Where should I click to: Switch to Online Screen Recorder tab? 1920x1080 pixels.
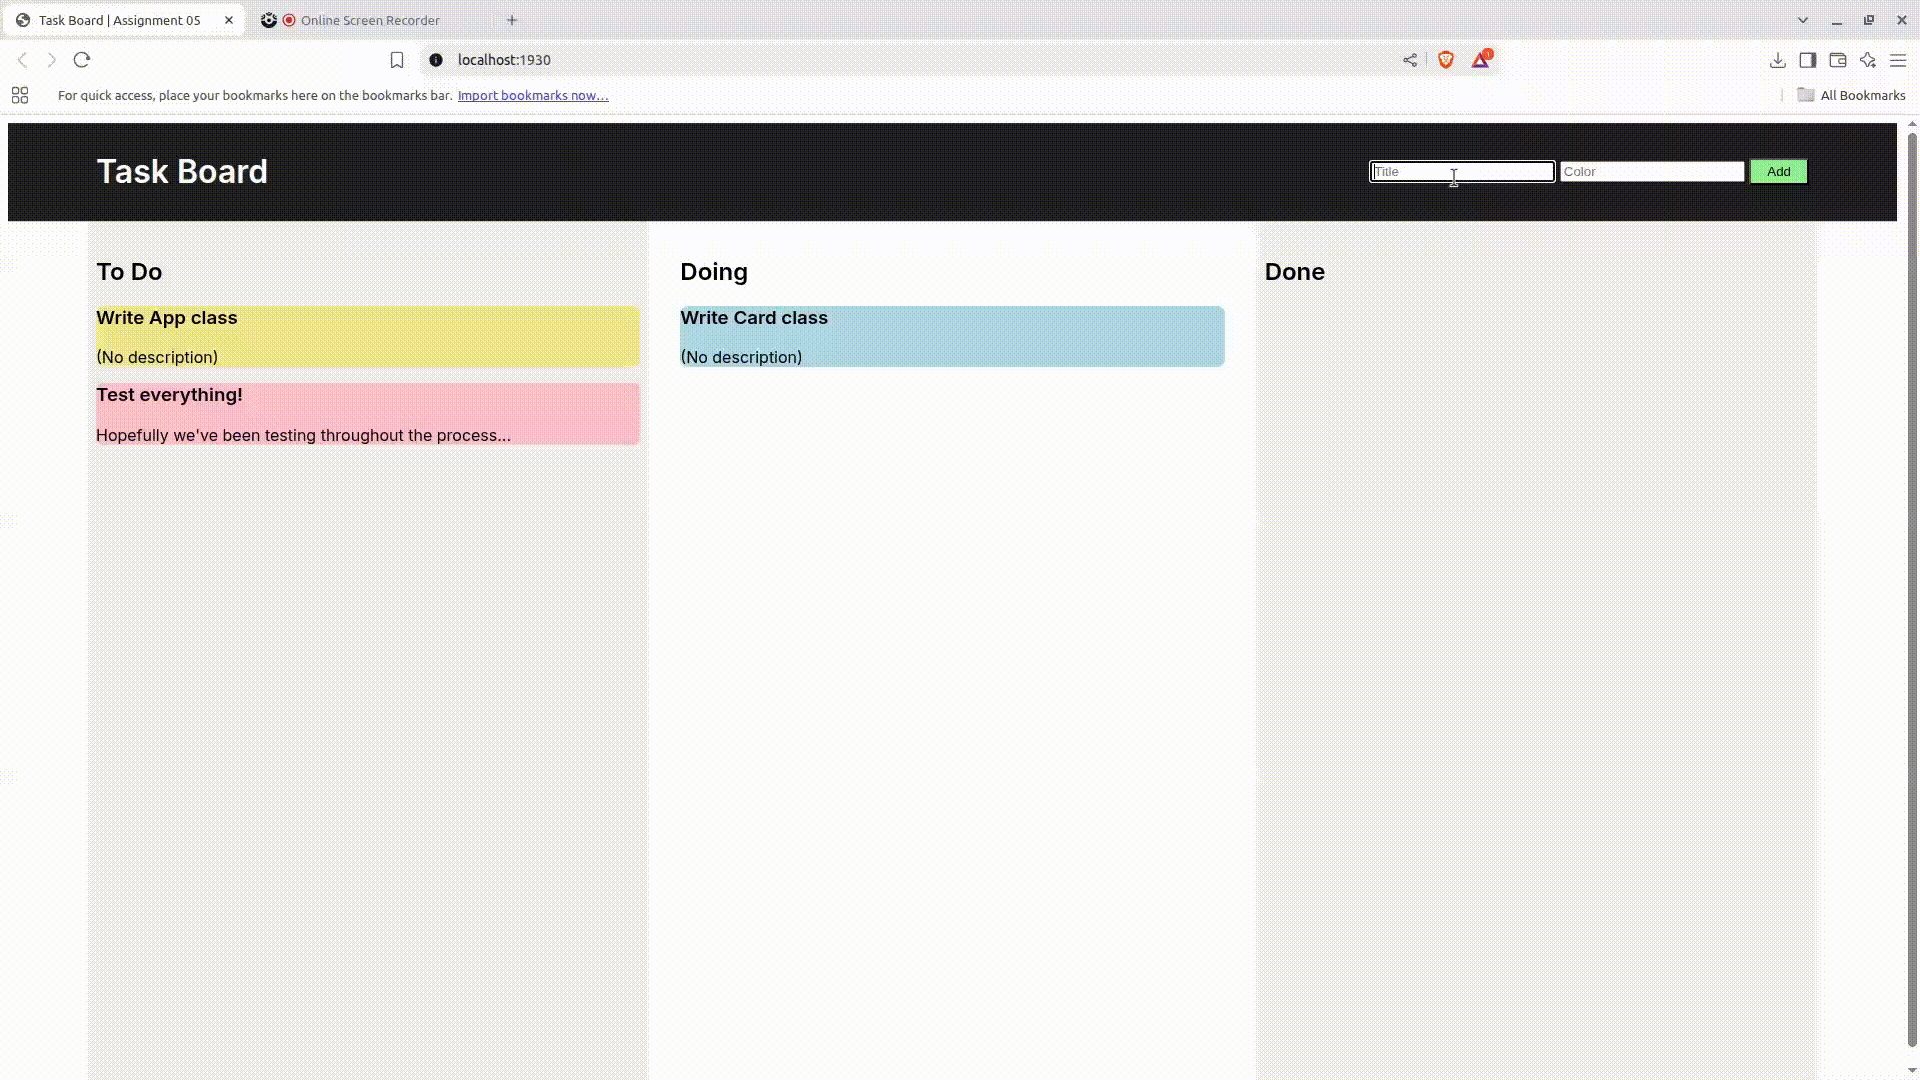369,20
